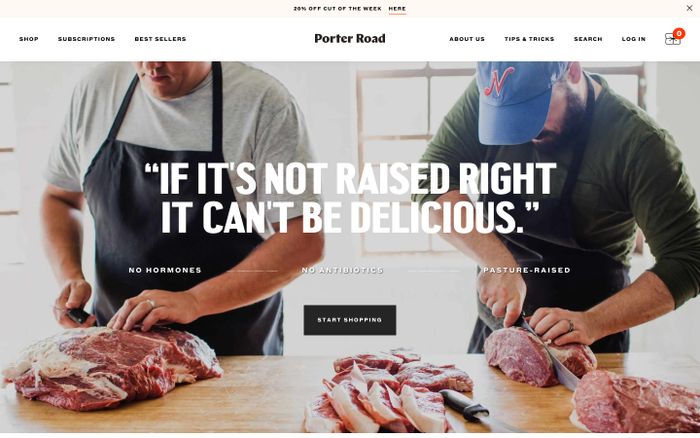Image resolution: width=700 pixels, height=438 pixels.
Task: Click the orange cart count badge
Action: click(x=679, y=33)
